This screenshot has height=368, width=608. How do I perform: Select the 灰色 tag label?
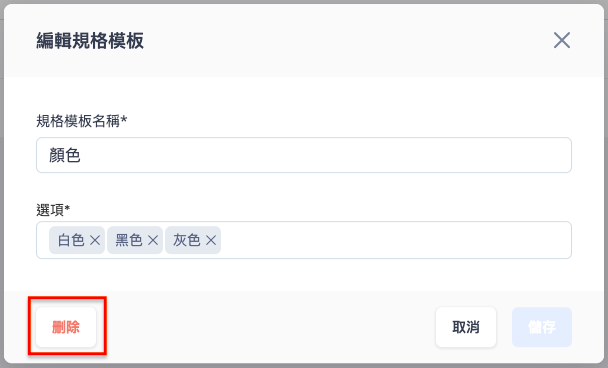coord(187,240)
